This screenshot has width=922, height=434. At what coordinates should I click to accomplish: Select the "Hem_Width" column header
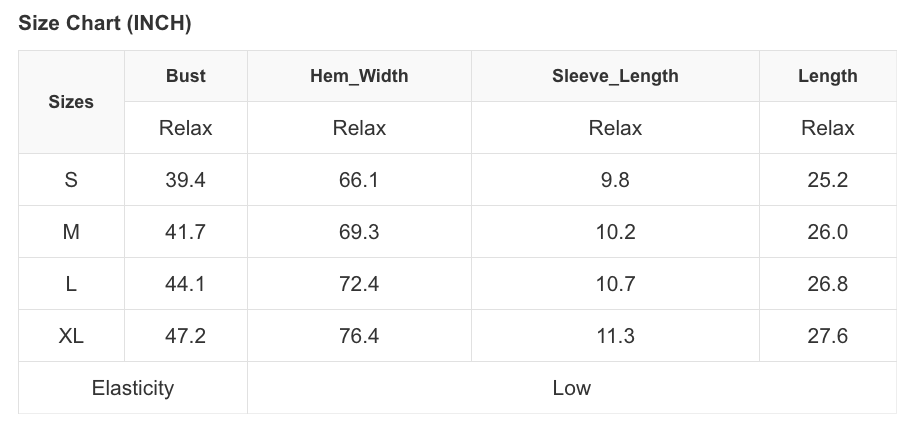(x=359, y=76)
